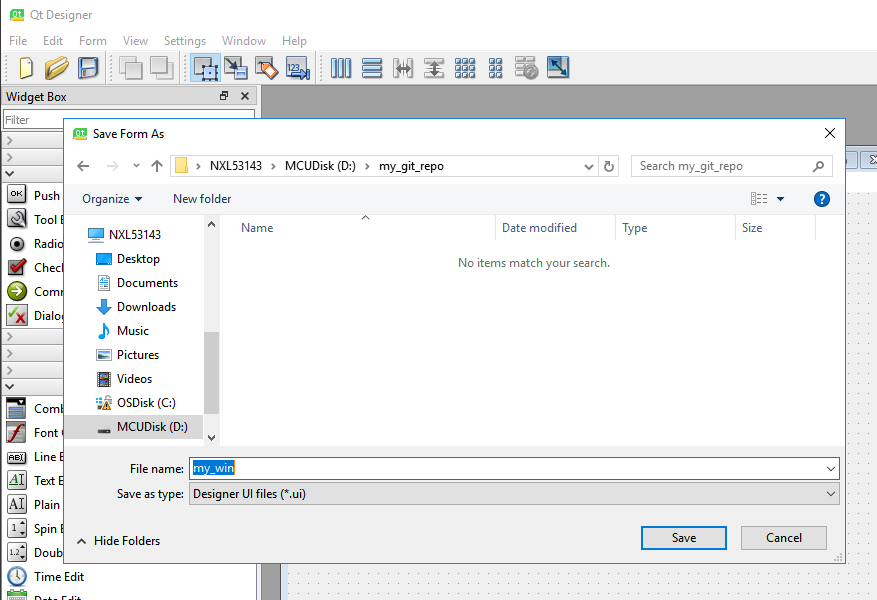877x600 pixels.
Task: Refresh the my_git_repo folder view
Action: (x=609, y=166)
